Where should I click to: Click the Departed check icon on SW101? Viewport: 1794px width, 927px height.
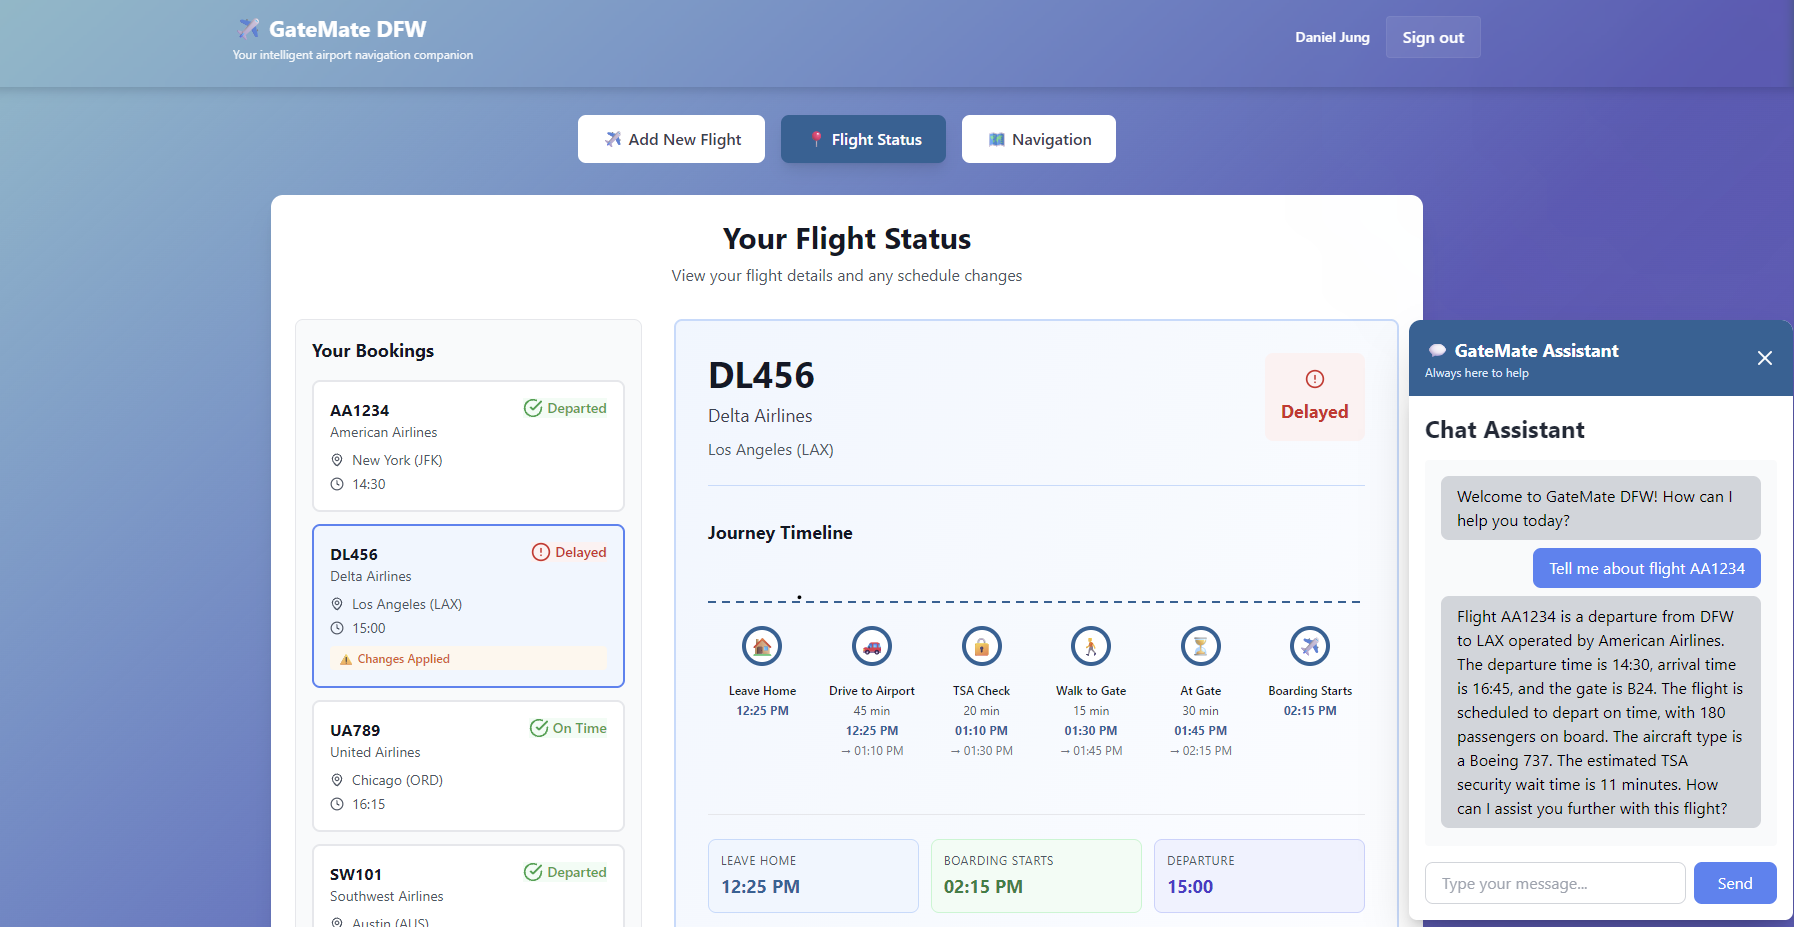tap(533, 872)
